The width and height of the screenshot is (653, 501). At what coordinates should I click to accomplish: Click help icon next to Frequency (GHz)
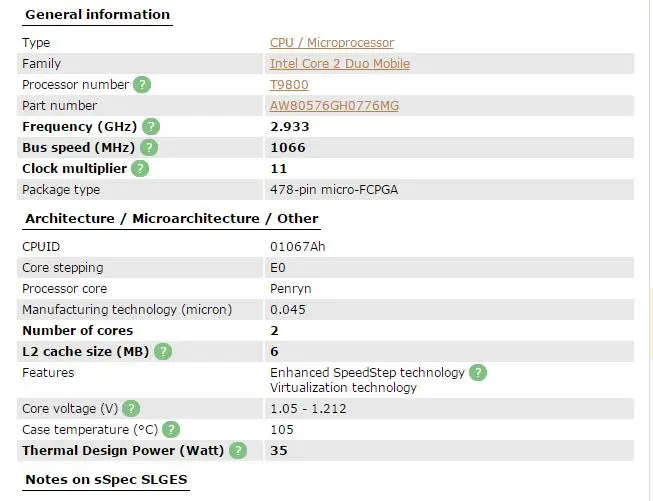tap(151, 127)
